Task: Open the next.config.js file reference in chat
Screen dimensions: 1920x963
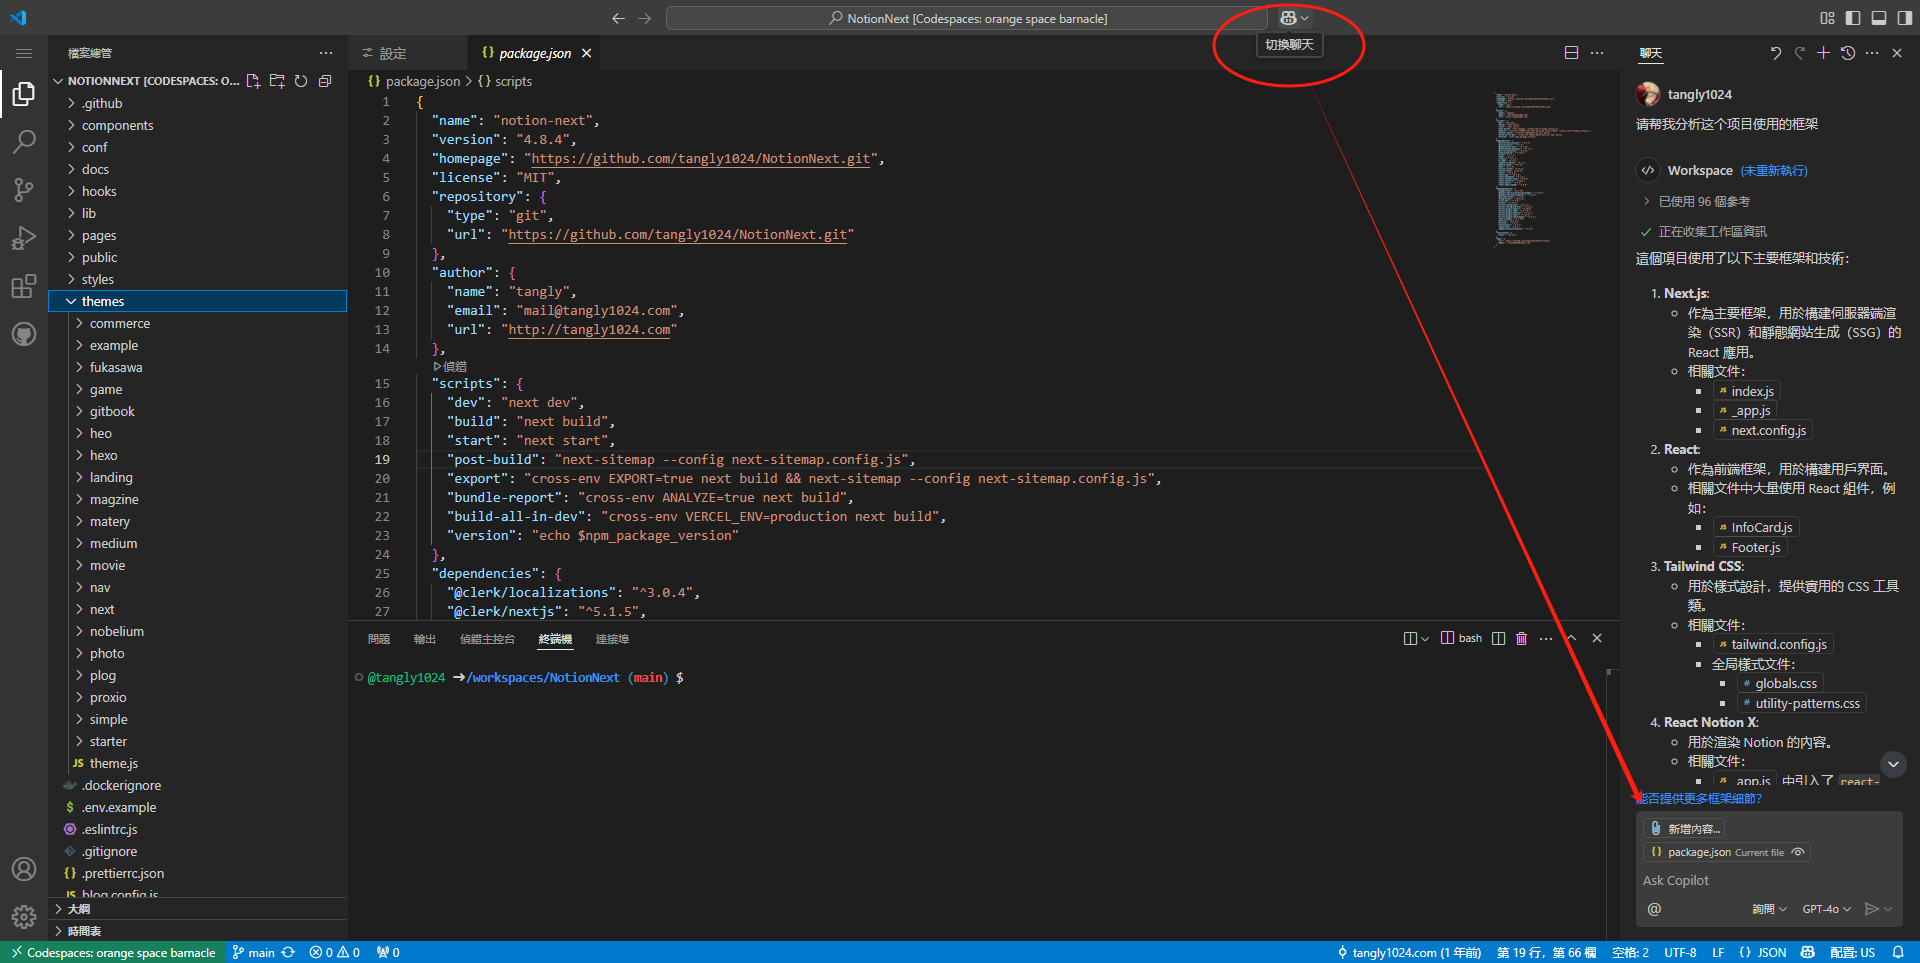Action: click(1762, 430)
